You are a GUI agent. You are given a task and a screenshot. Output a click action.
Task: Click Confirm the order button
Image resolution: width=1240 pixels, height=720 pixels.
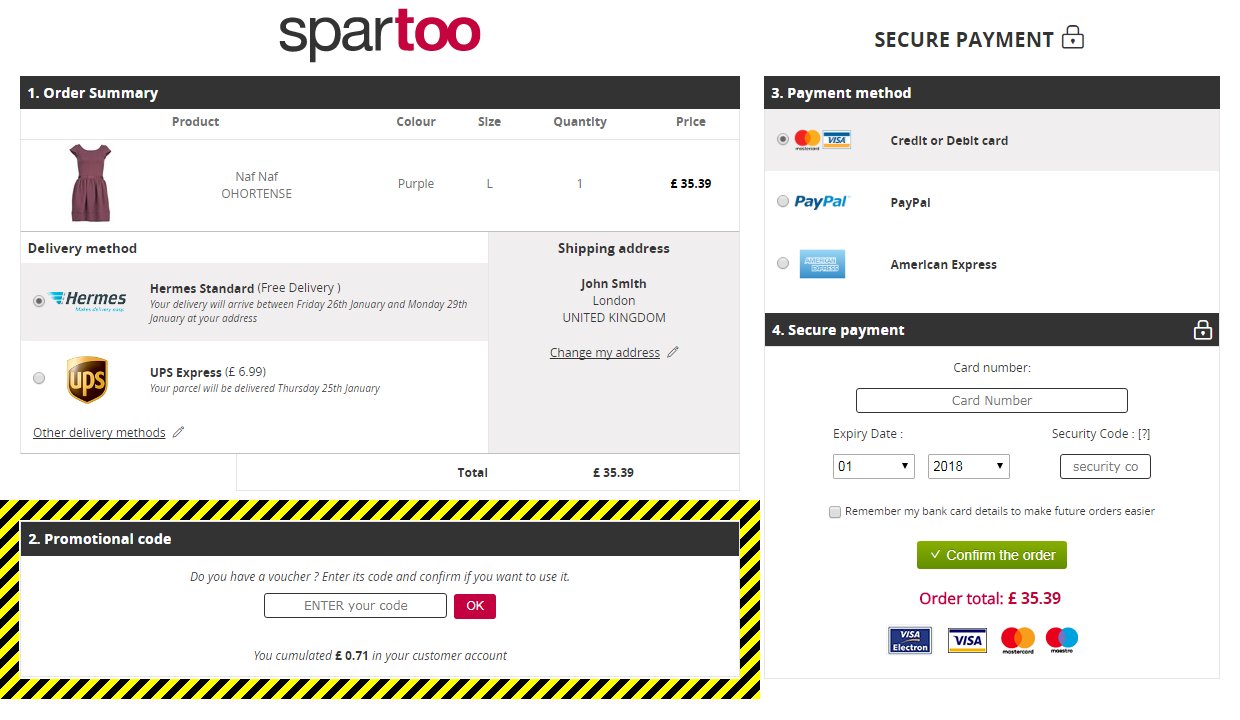(x=992, y=555)
